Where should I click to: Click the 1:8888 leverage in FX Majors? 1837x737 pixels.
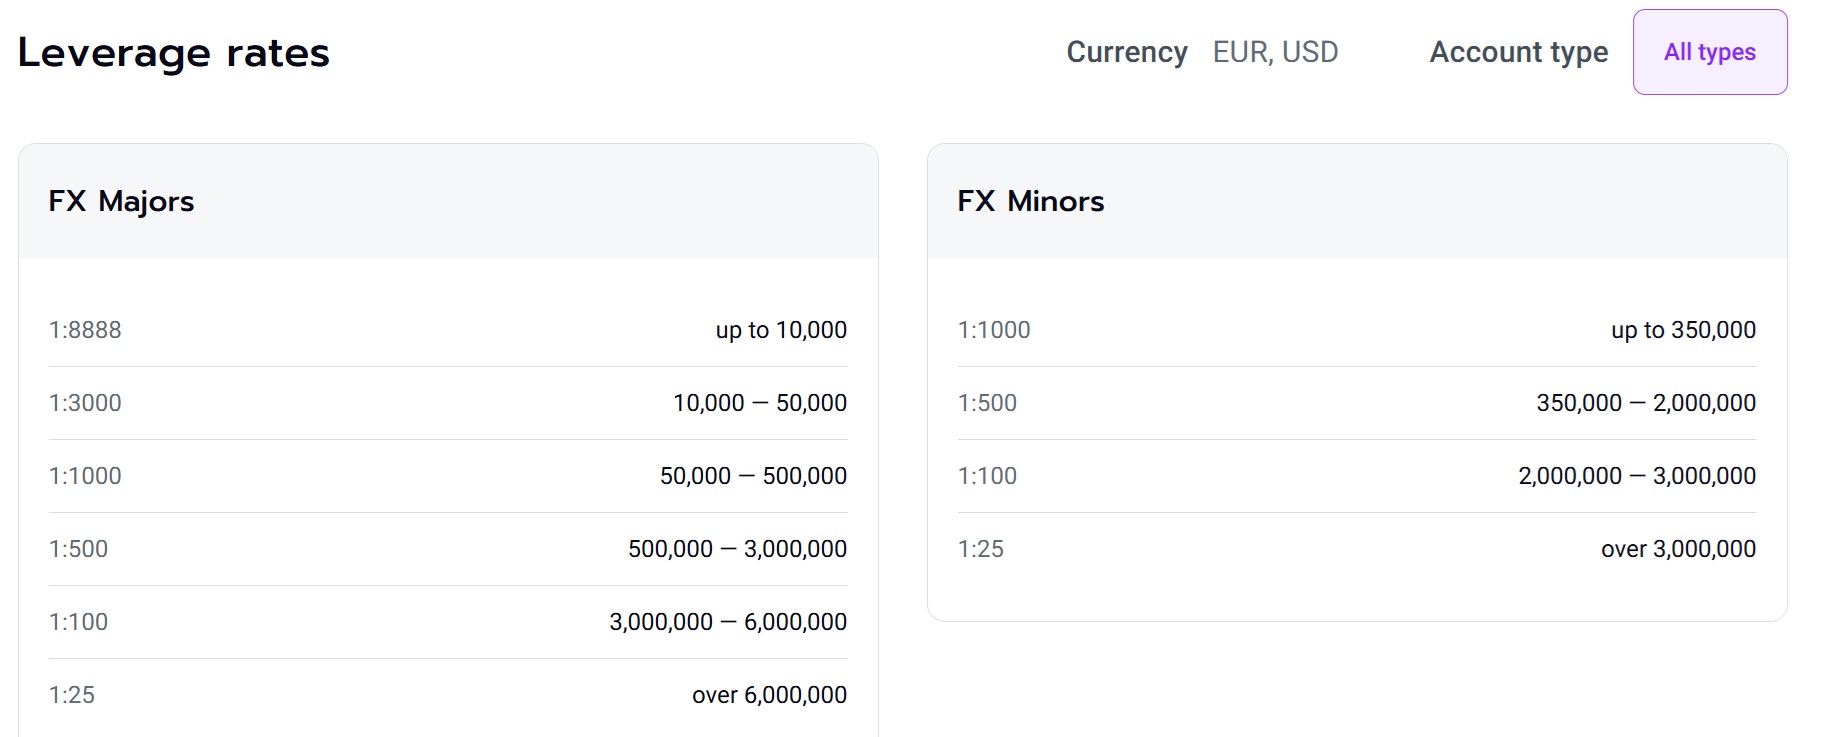(x=85, y=330)
